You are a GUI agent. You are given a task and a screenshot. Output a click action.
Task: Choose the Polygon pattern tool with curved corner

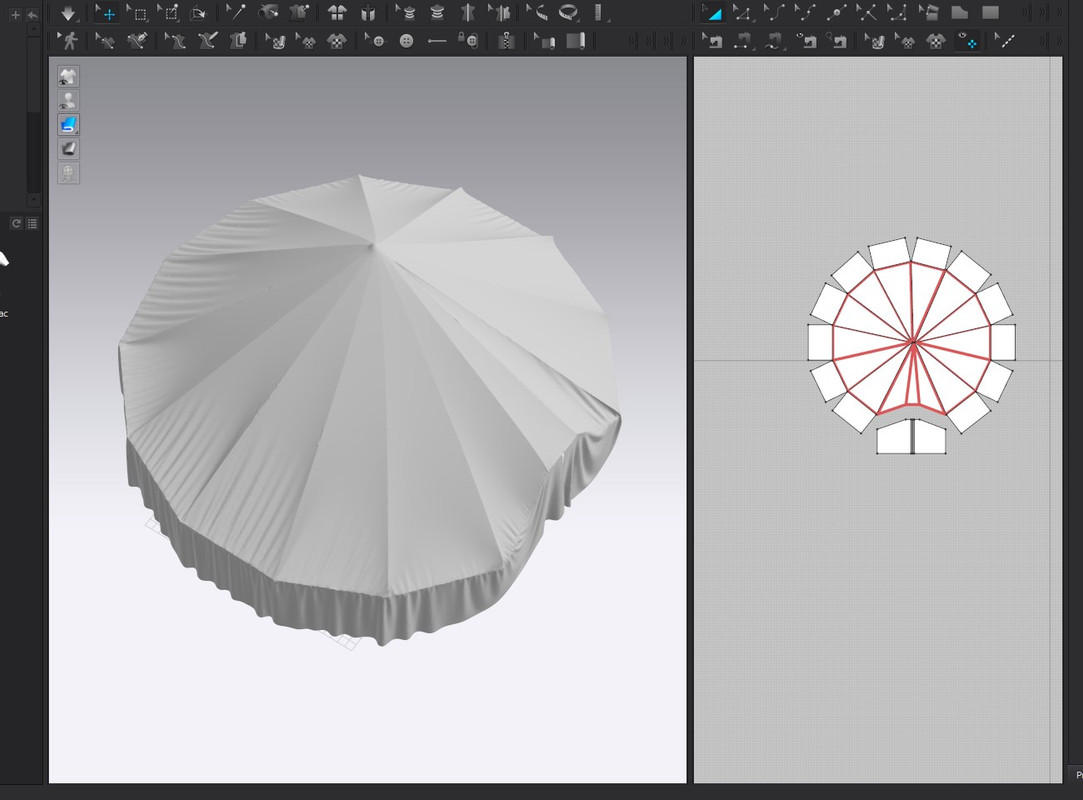[959, 12]
